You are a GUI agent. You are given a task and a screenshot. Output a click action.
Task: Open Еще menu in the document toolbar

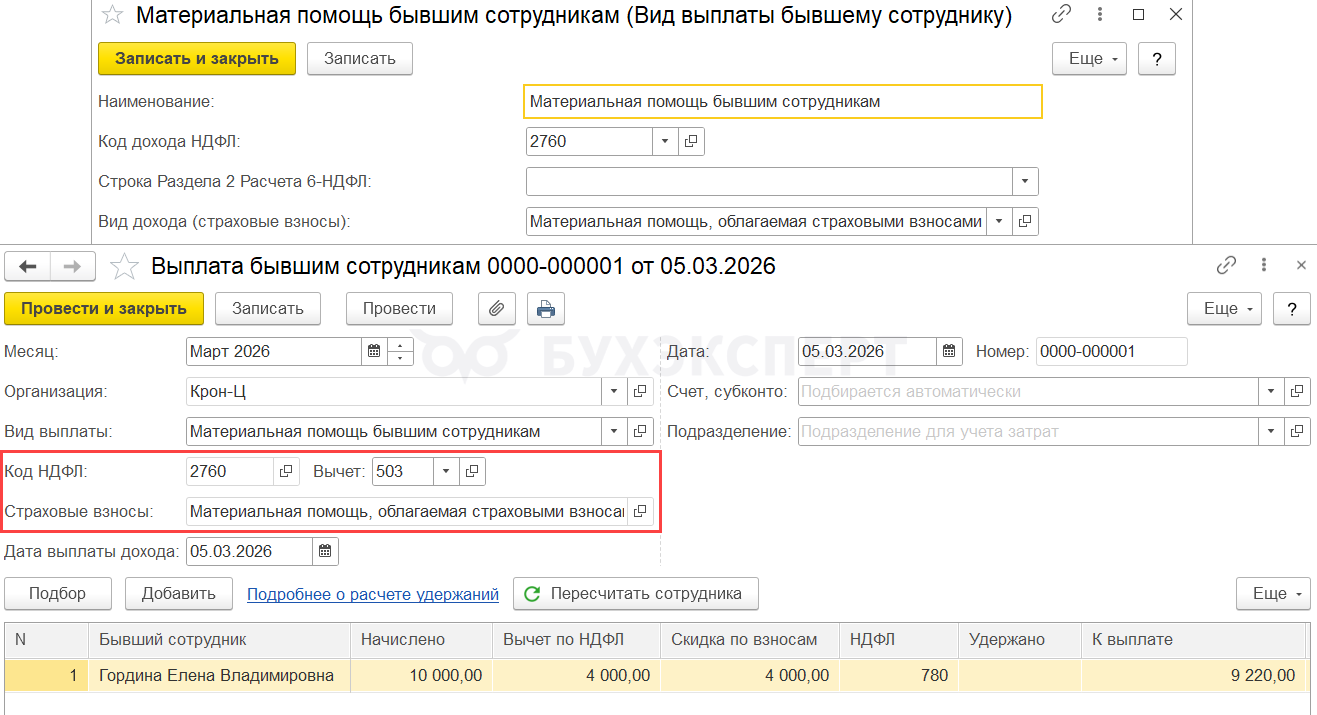coord(1225,309)
